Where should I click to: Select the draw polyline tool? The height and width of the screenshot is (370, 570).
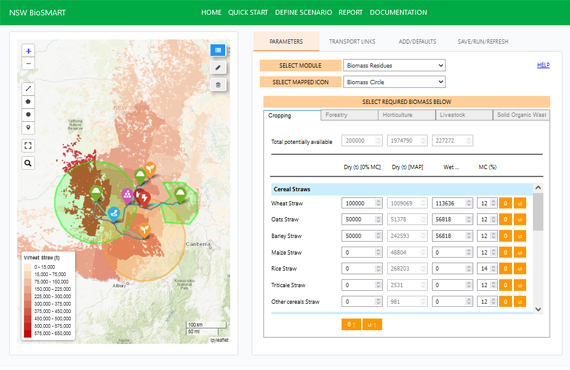click(28, 88)
